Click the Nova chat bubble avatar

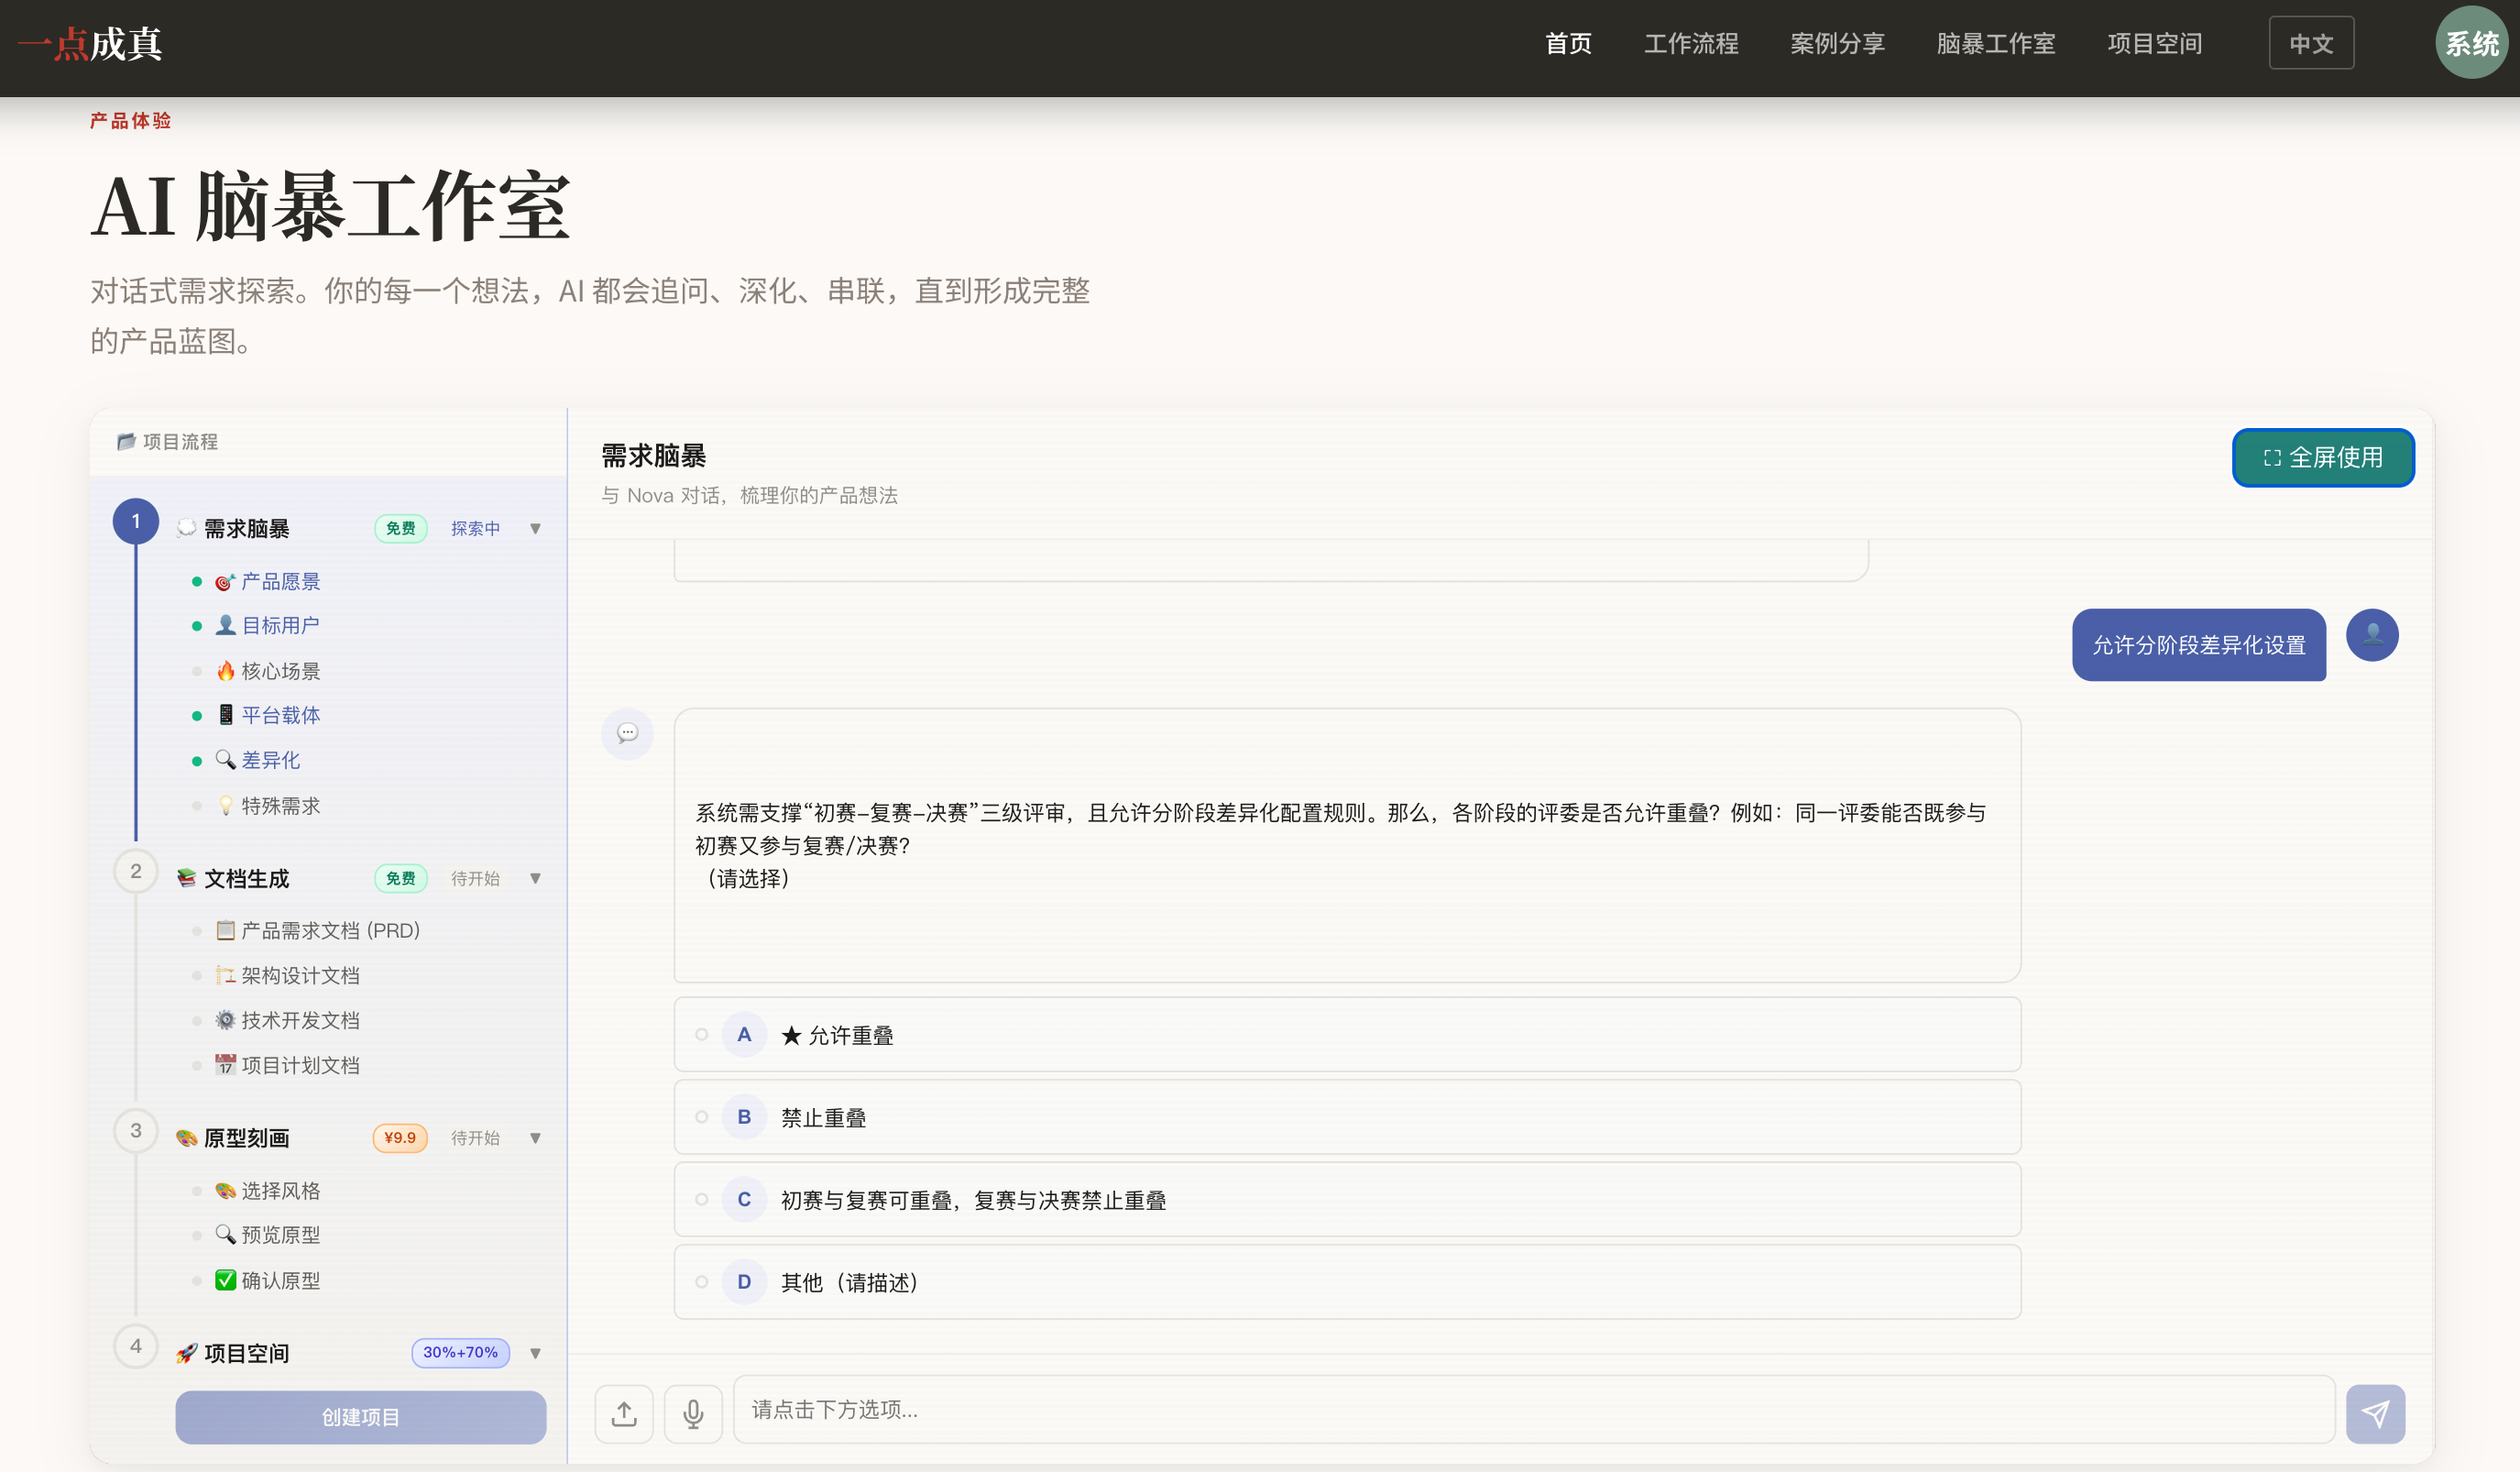click(627, 733)
